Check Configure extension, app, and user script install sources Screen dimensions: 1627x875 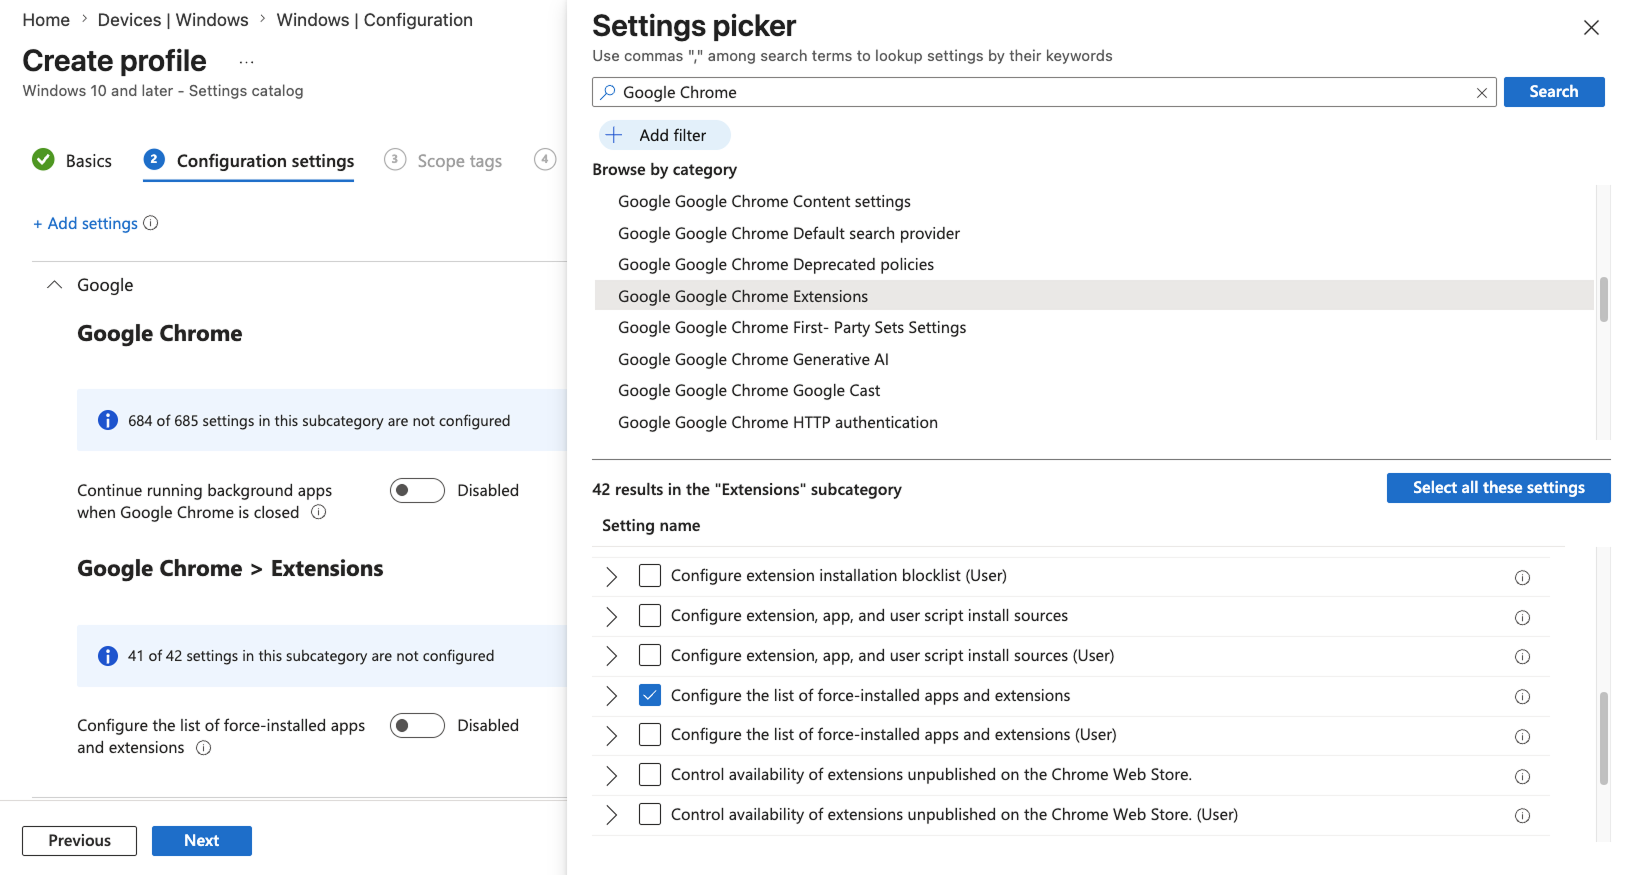pyautogui.click(x=650, y=615)
